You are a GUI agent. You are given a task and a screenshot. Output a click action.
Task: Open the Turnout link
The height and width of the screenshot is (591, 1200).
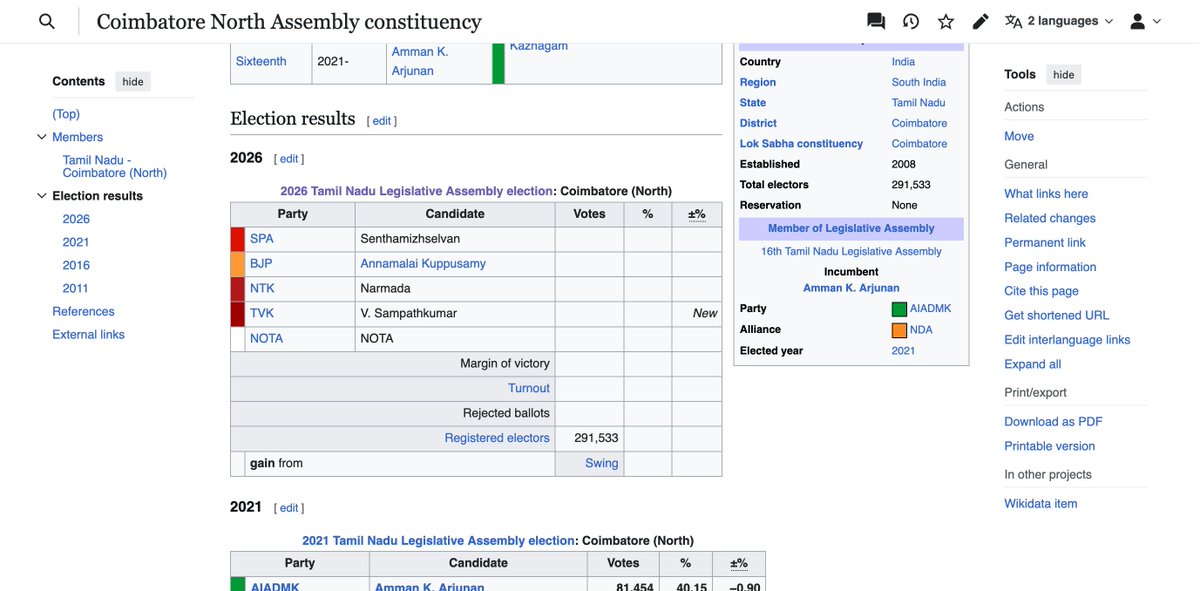tap(529, 388)
